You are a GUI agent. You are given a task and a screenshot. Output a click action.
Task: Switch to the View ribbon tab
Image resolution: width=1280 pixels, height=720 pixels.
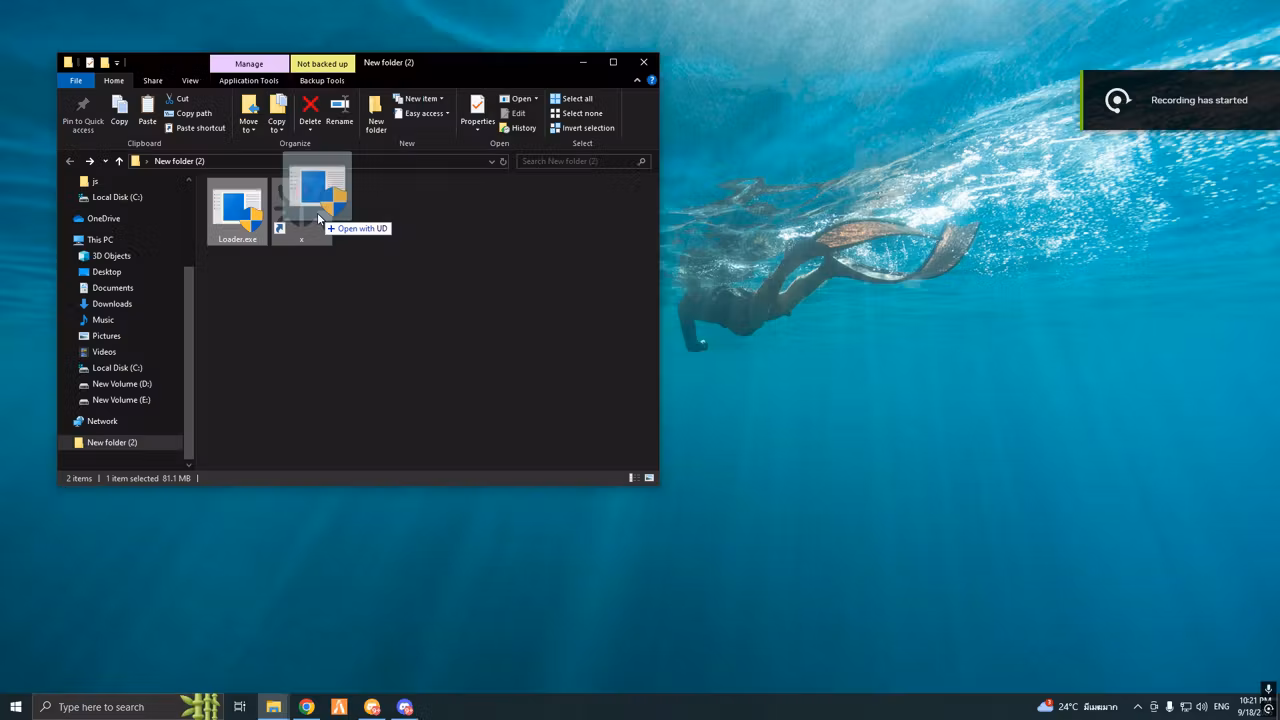click(189, 81)
